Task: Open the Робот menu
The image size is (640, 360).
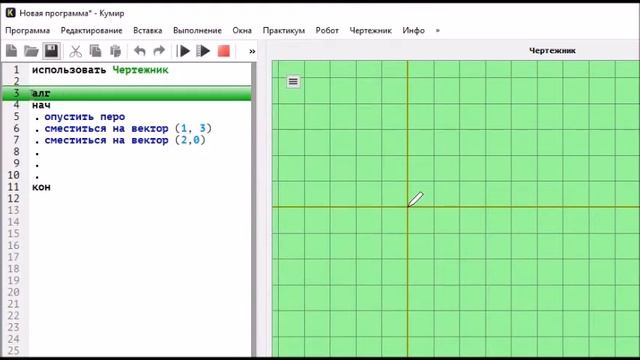Action: (327, 31)
